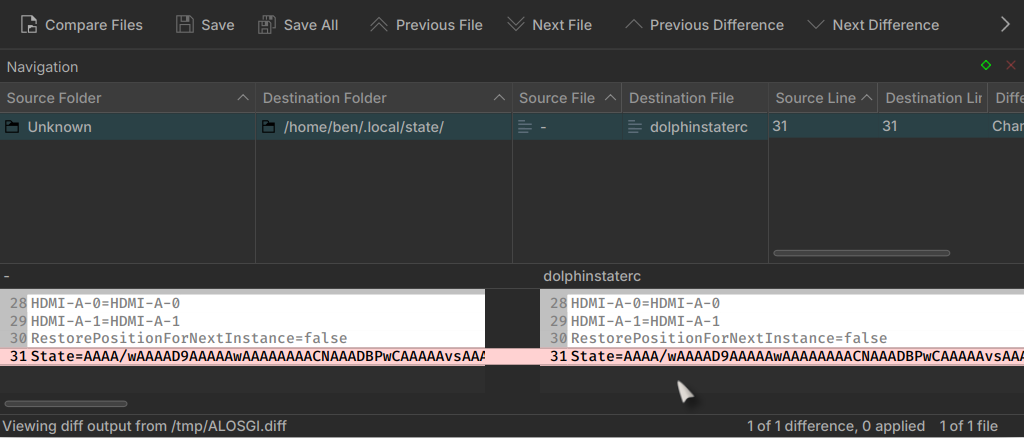Viewport: 1024px width, 438px height.
Task: Click the Next File double-chevron icon
Action: (x=515, y=25)
